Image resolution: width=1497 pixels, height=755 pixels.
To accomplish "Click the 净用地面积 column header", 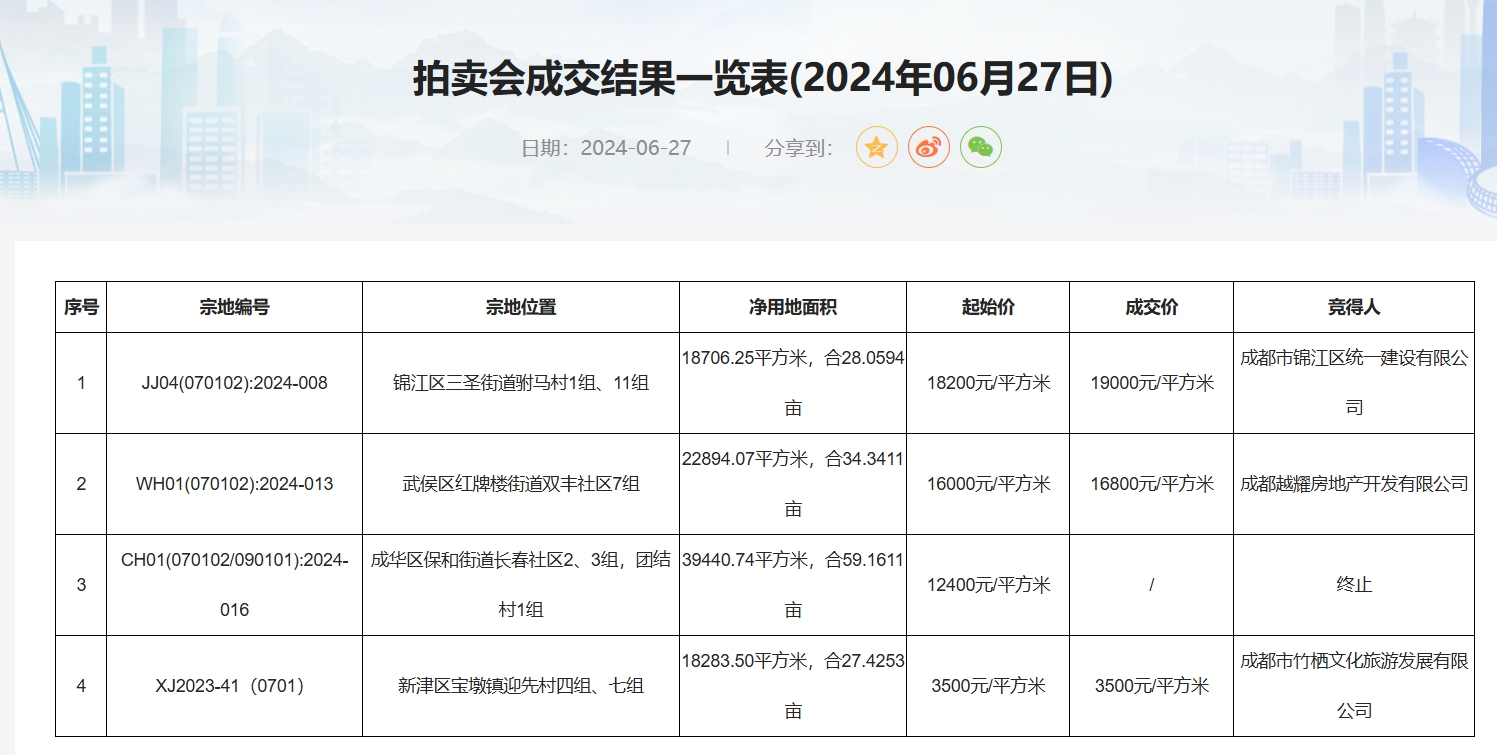I will click(x=793, y=307).
